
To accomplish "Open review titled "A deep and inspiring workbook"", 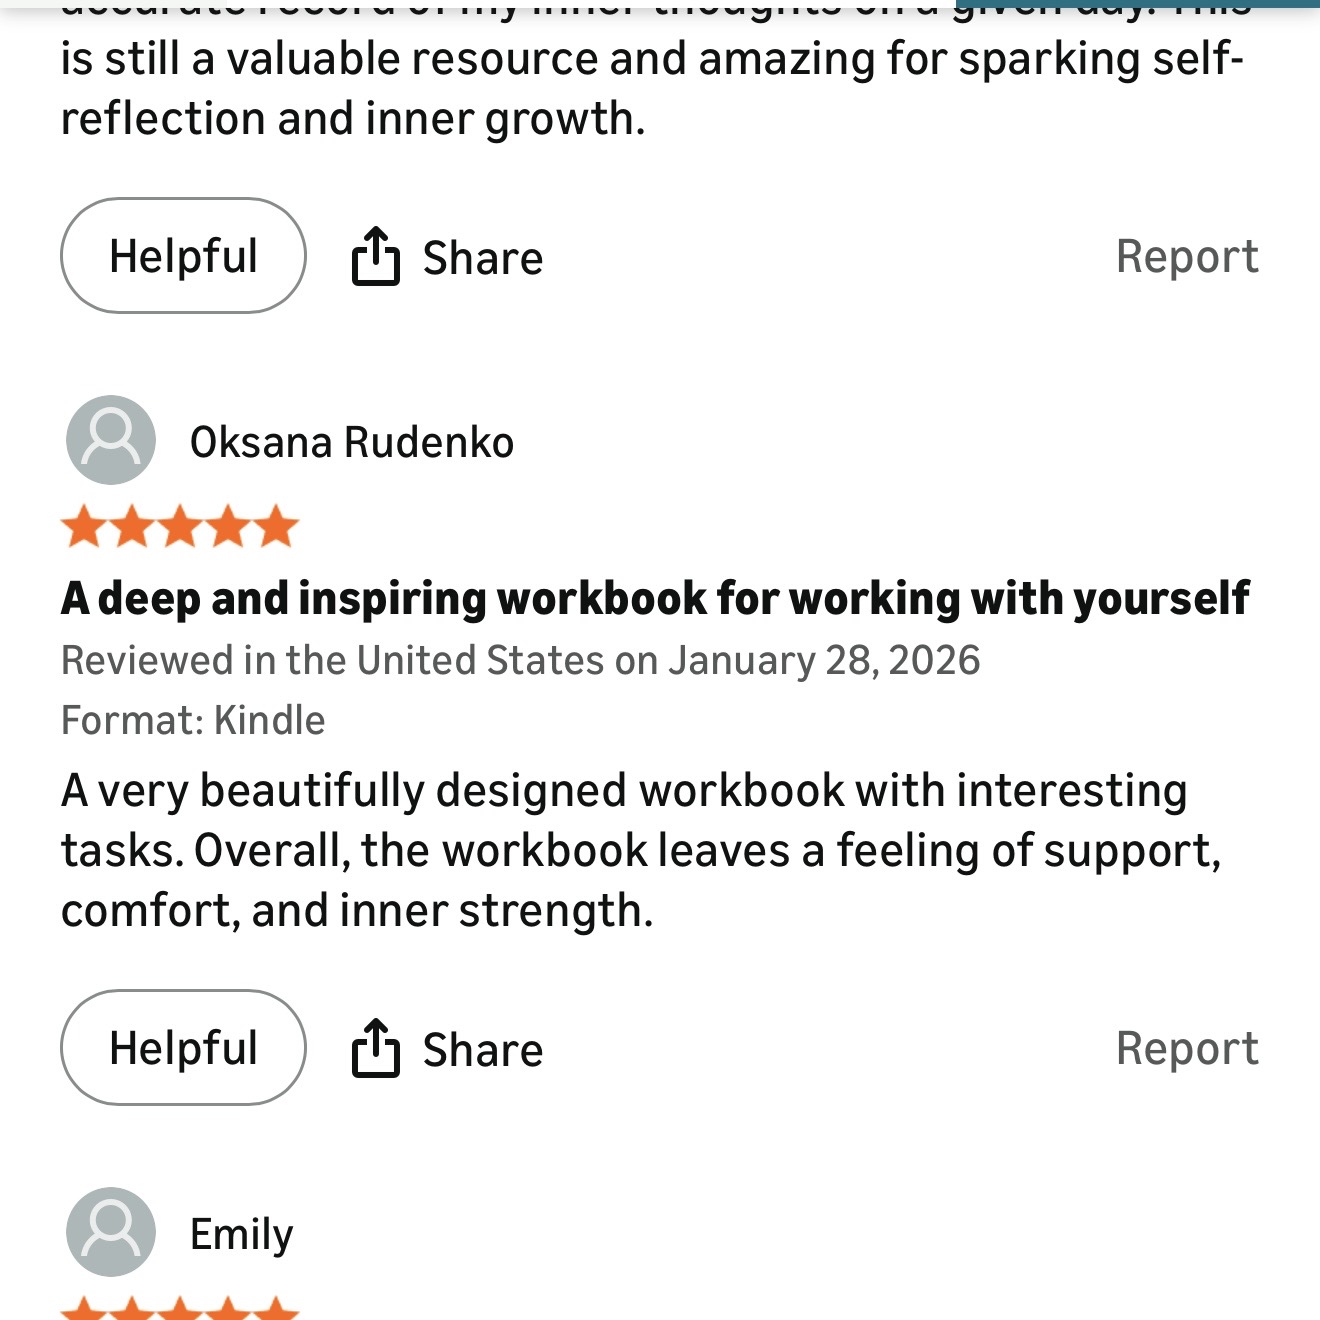I will click(x=655, y=598).
